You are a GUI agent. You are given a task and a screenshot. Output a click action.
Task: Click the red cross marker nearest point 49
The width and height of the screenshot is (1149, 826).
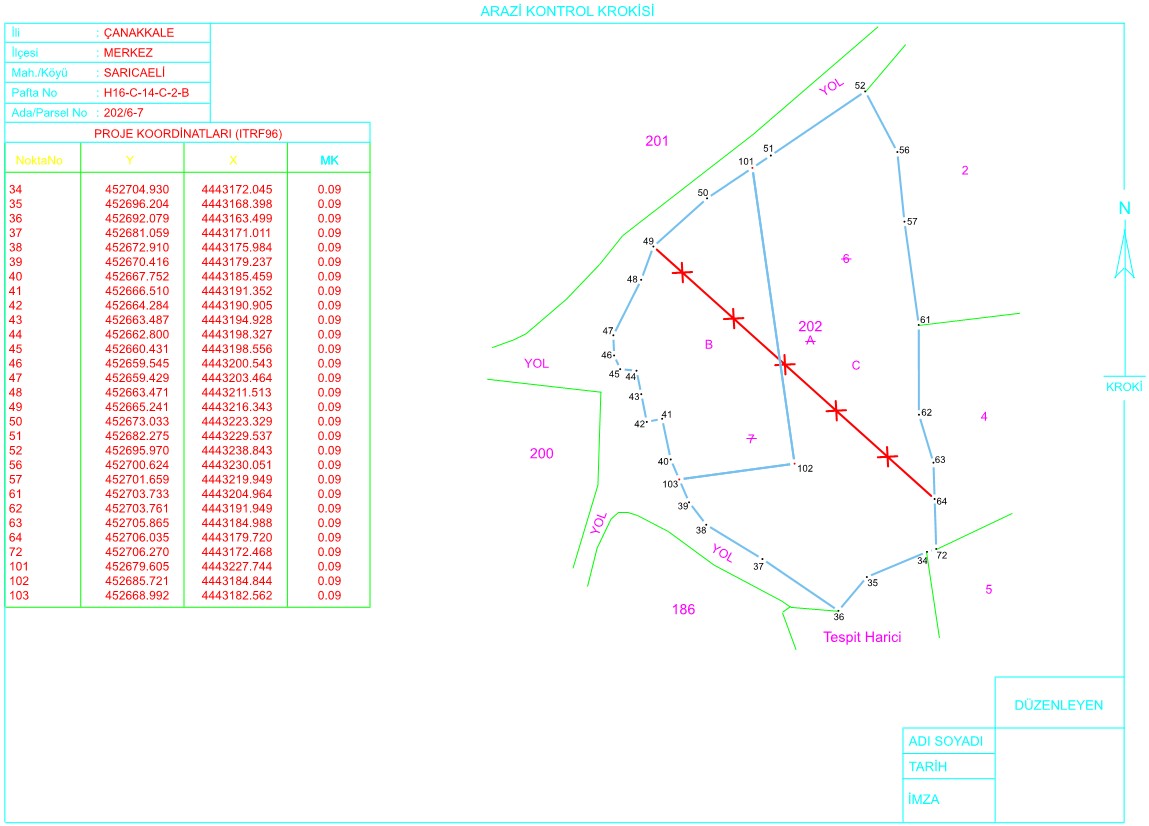682,271
